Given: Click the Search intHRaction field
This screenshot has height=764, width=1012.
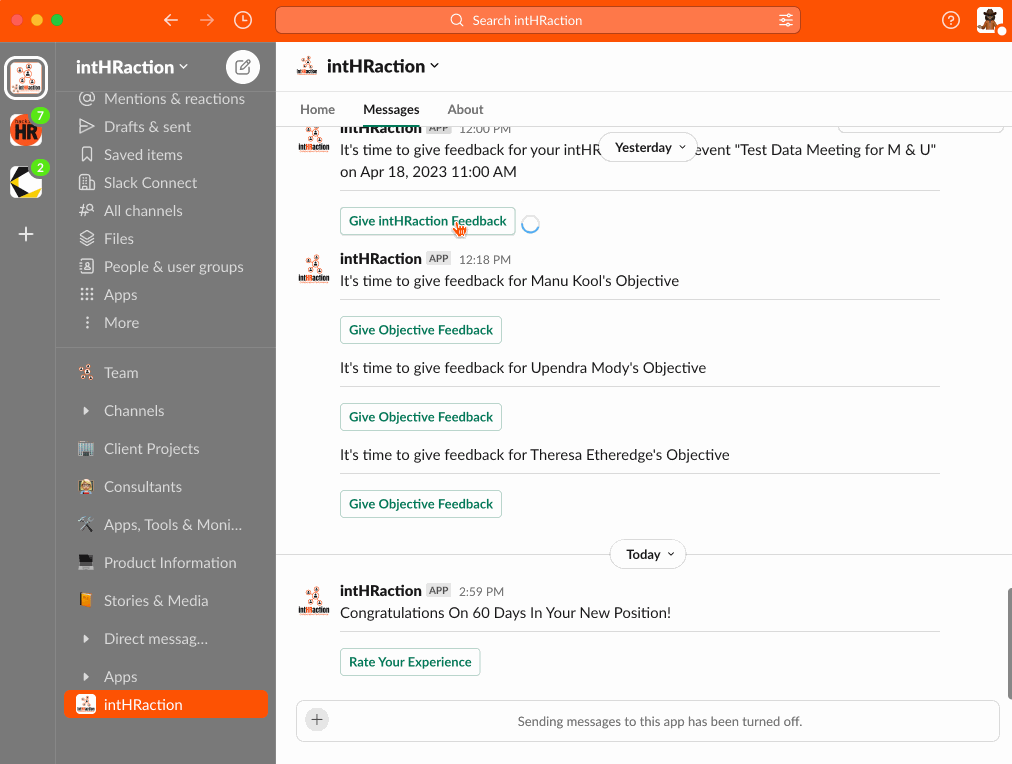Looking at the screenshot, I should click(x=538, y=20).
